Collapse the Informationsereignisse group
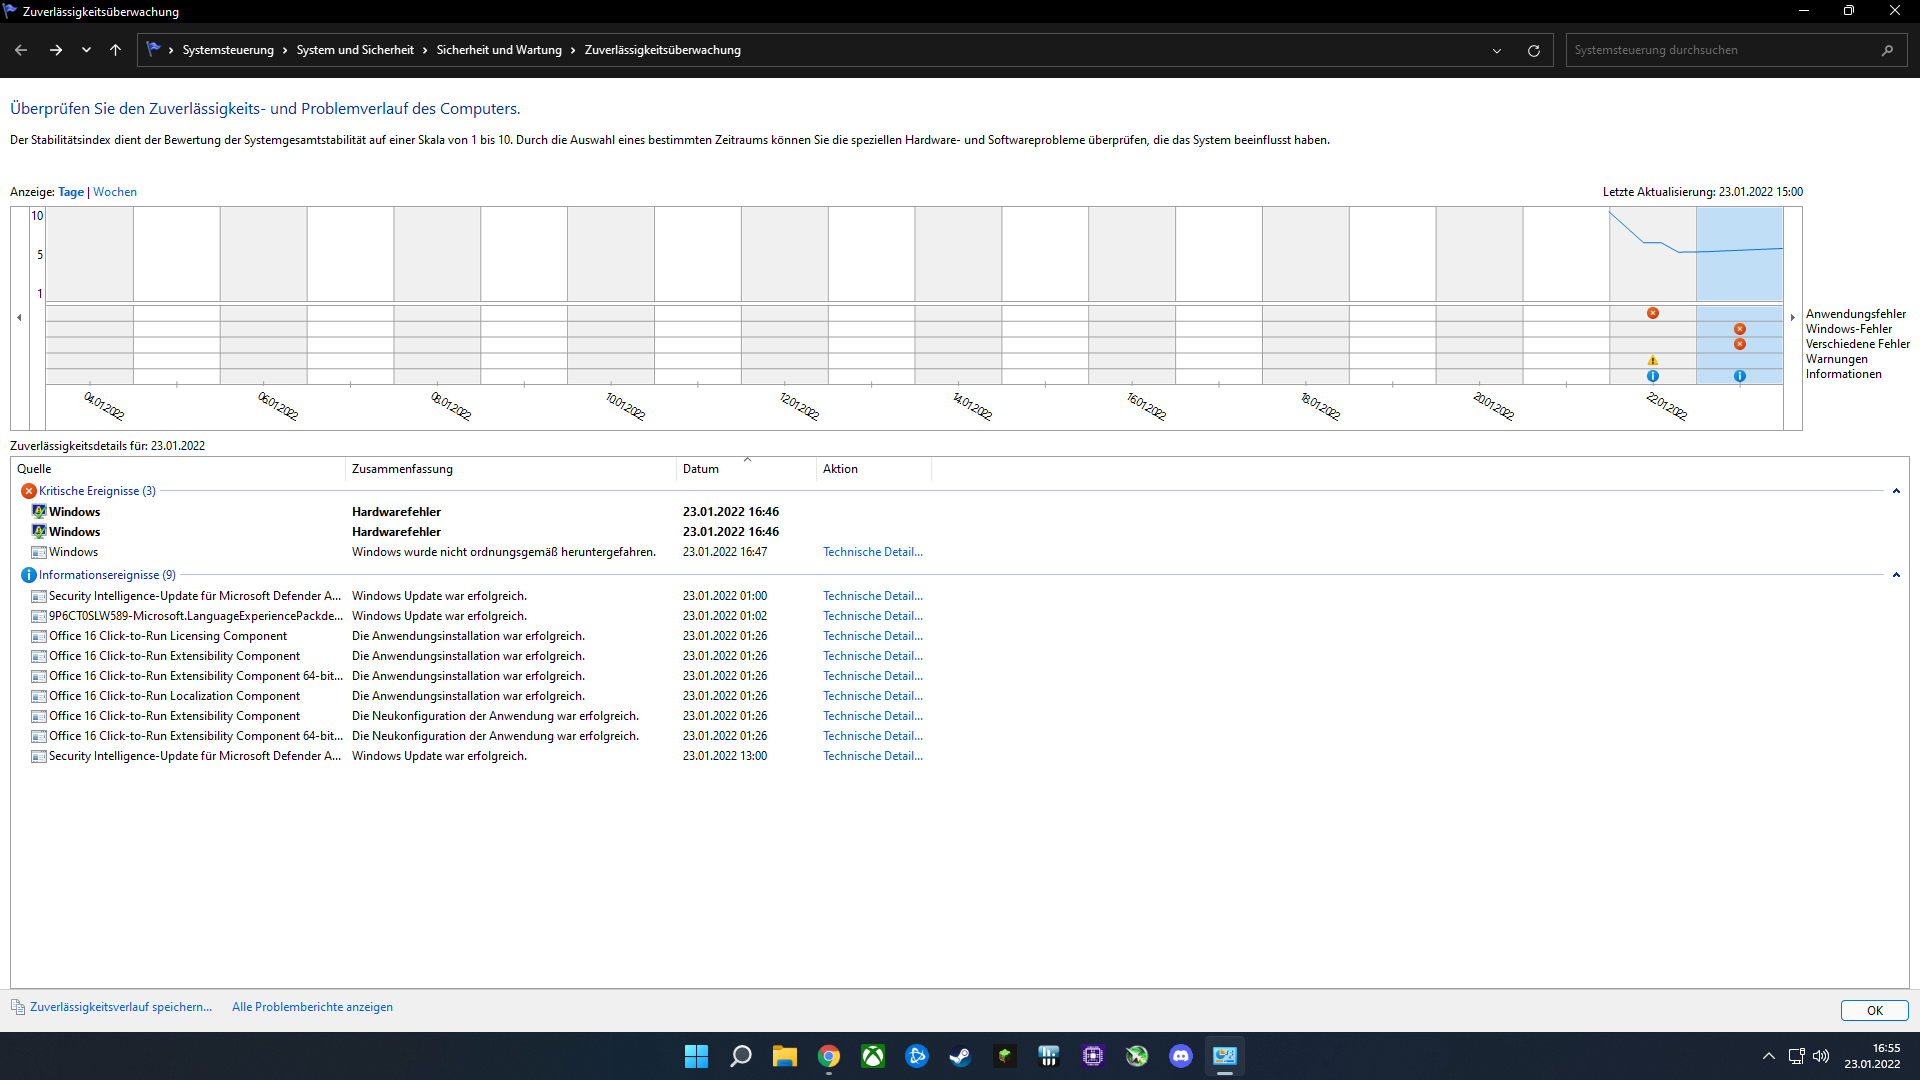 [x=1895, y=575]
